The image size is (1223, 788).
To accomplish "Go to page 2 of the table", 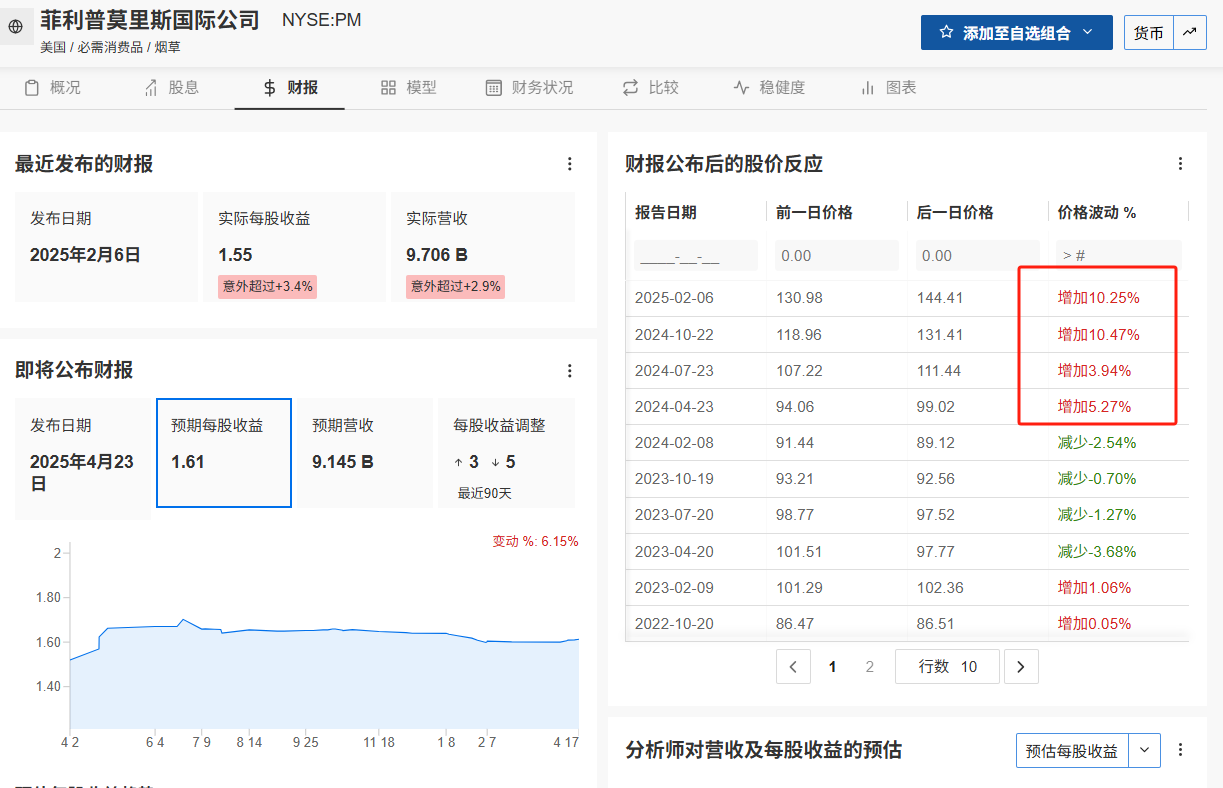I will coord(869,666).
